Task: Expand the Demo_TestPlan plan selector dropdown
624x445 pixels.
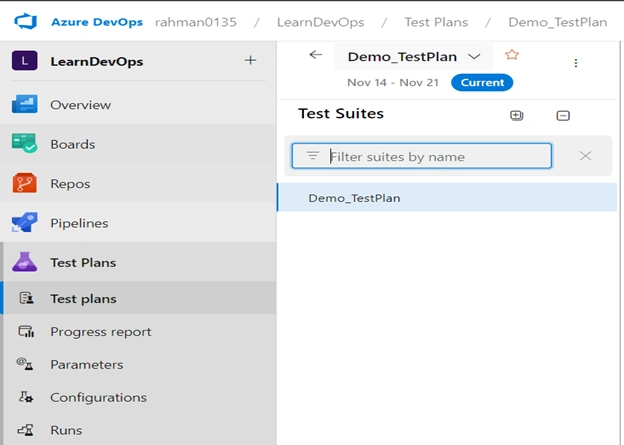Action: click(x=414, y=57)
